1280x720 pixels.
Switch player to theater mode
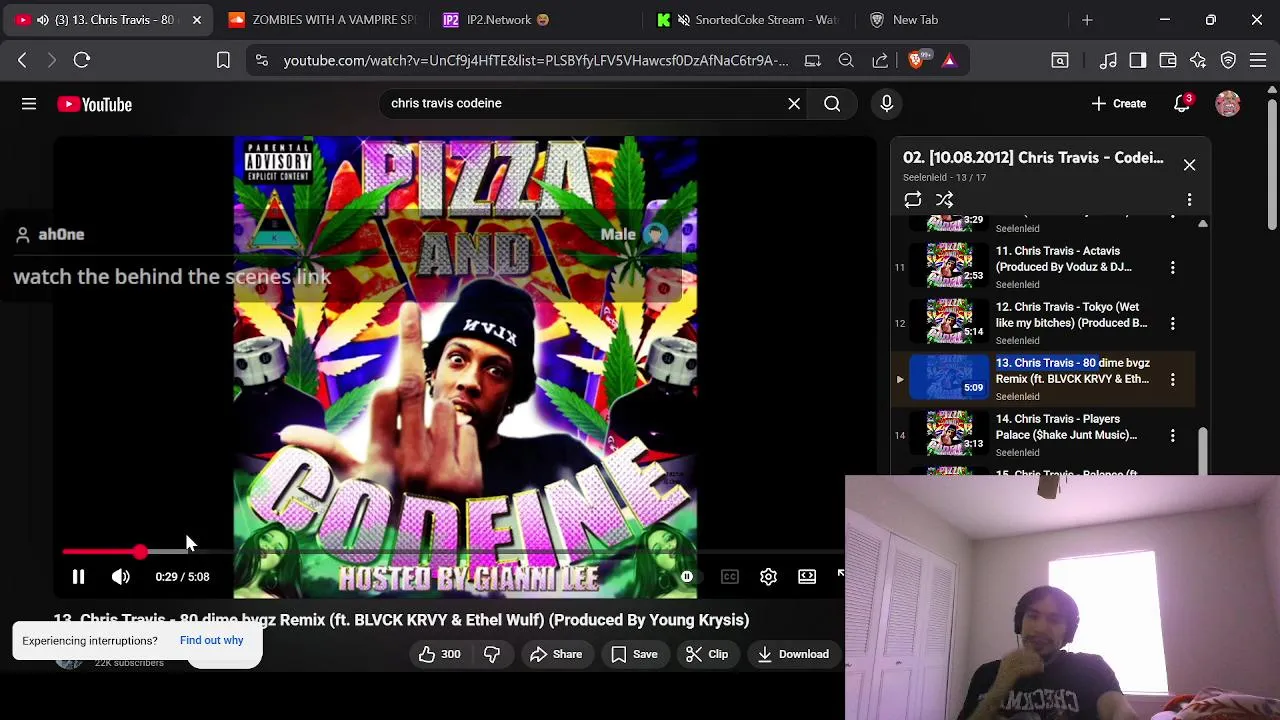(807, 577)
